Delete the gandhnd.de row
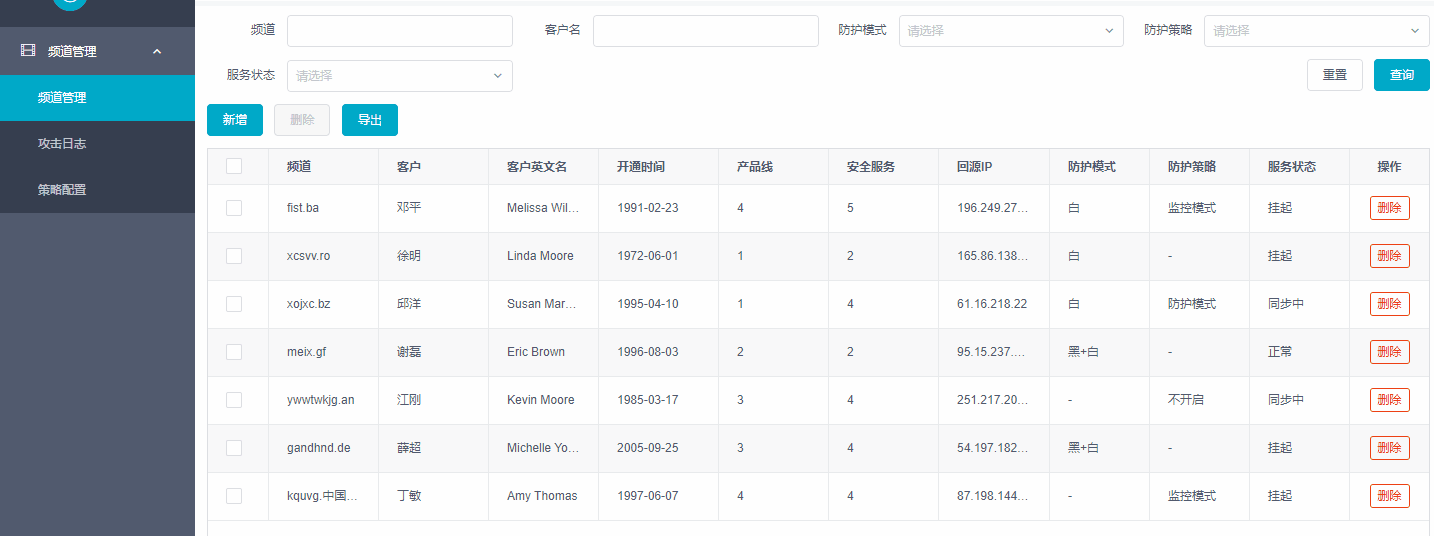The image size is (1434, 536). click(1390, 448)
